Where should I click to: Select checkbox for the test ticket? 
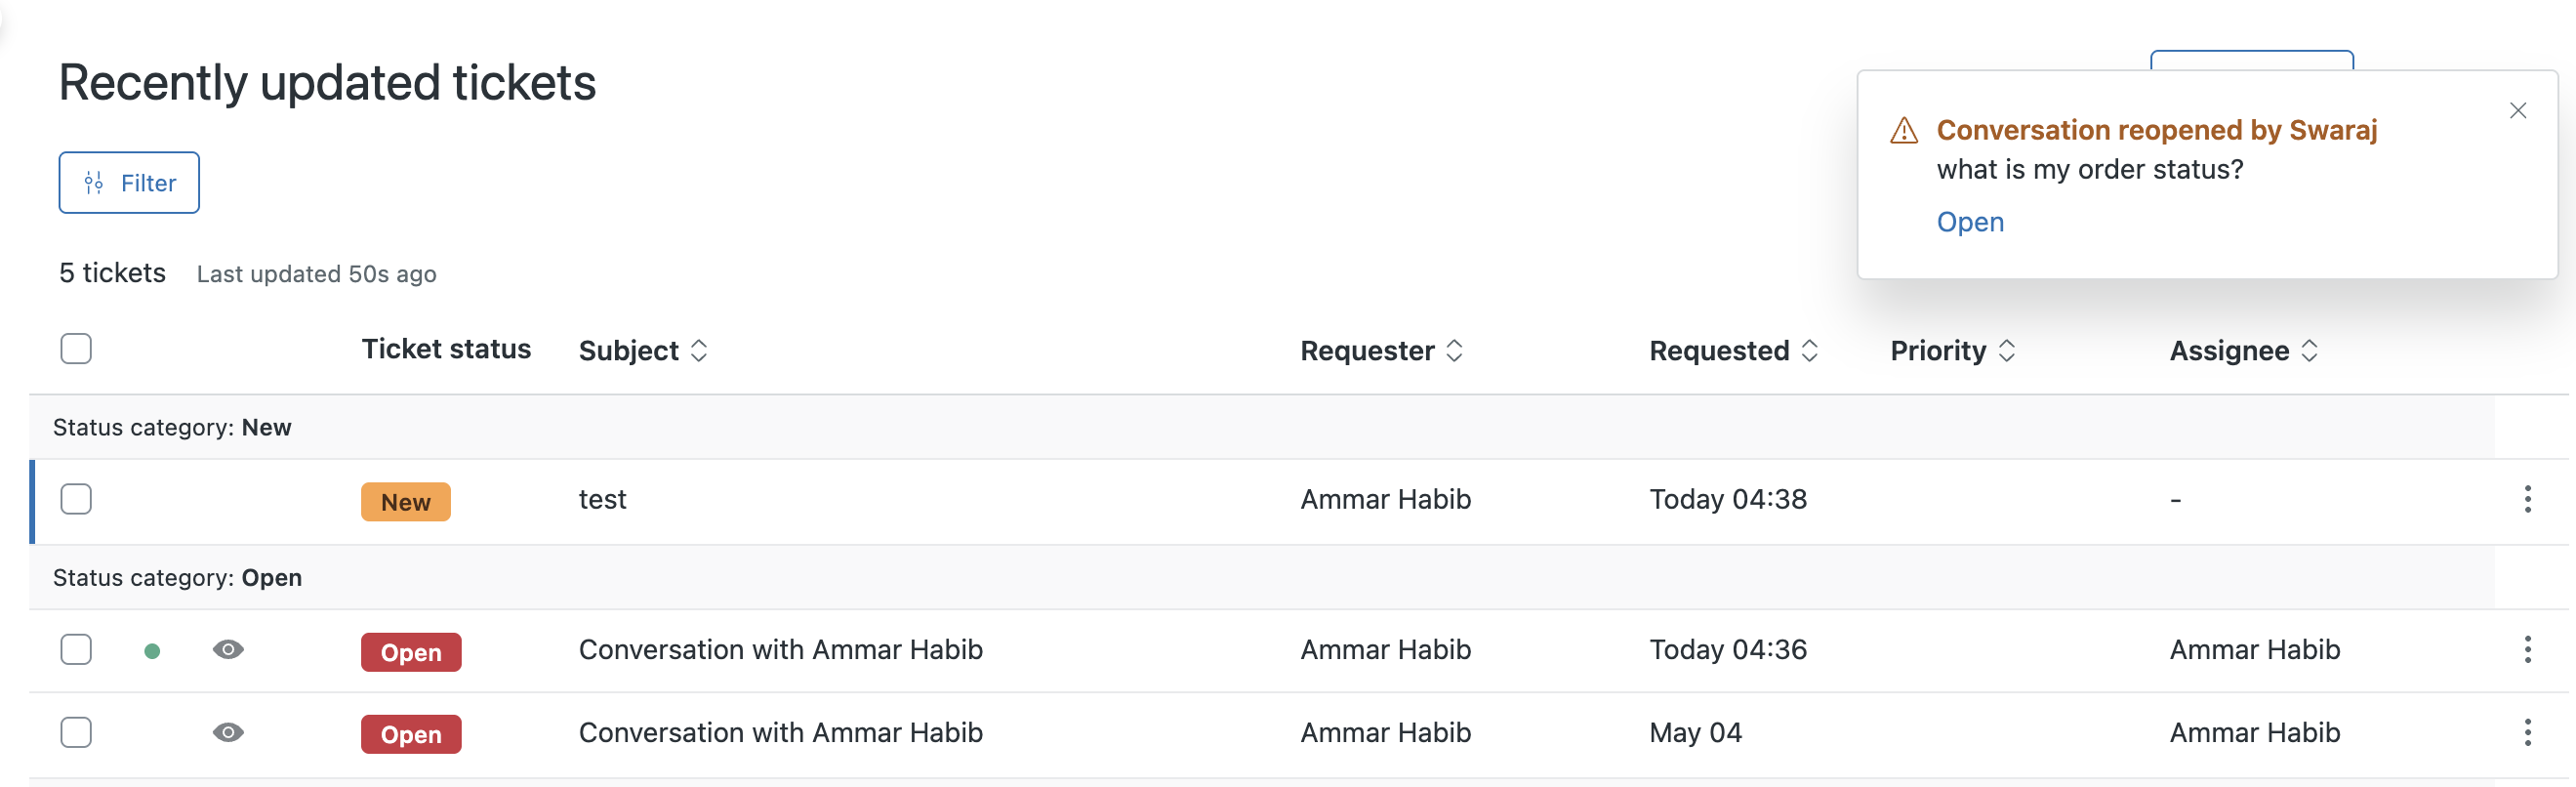(76, 499)
